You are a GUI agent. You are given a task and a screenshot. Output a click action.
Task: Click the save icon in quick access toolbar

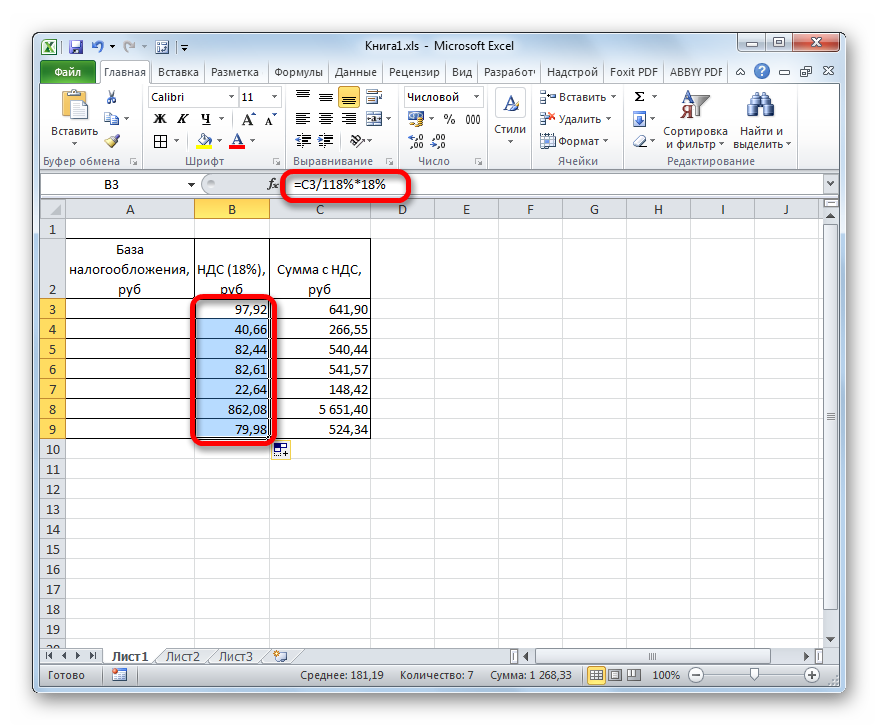coord(76,46)
